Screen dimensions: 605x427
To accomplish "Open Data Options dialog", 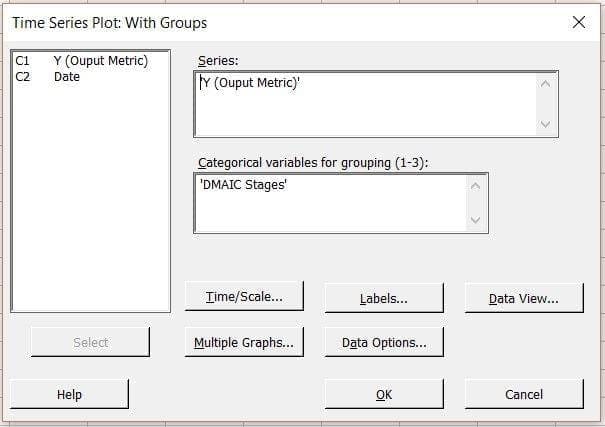I will [384, 342].
